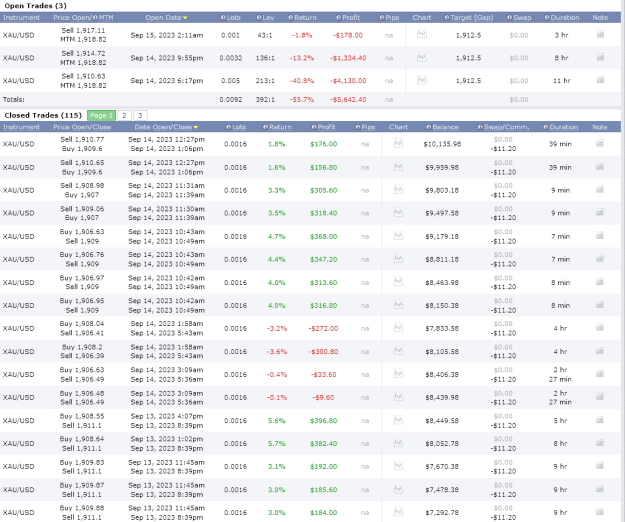
Task: Go to page 3 of closed trades
Action: point(140,116)
